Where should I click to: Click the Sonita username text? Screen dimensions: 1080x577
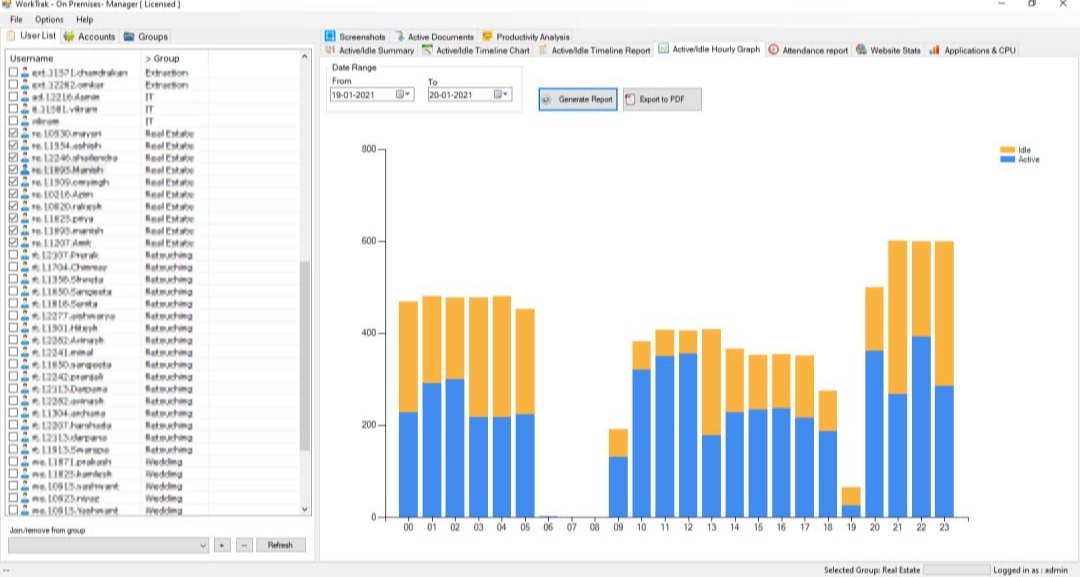pyautogui.click(x=65, y=304)
